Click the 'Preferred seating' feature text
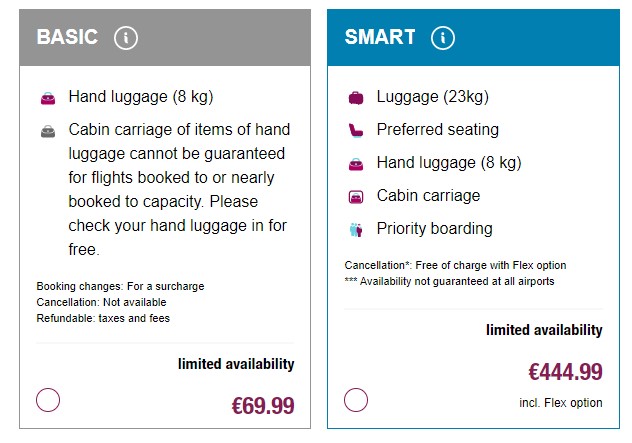The width and height of the screenshot is (632, 443). (437, 130)
